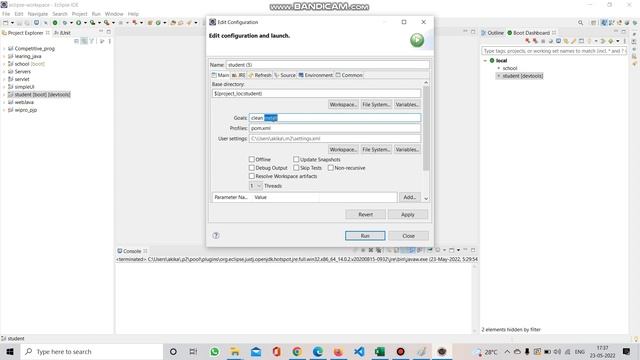Open Google Chrome from the taskbar
Screen dimensions: 640x360
tap(297, 351)
